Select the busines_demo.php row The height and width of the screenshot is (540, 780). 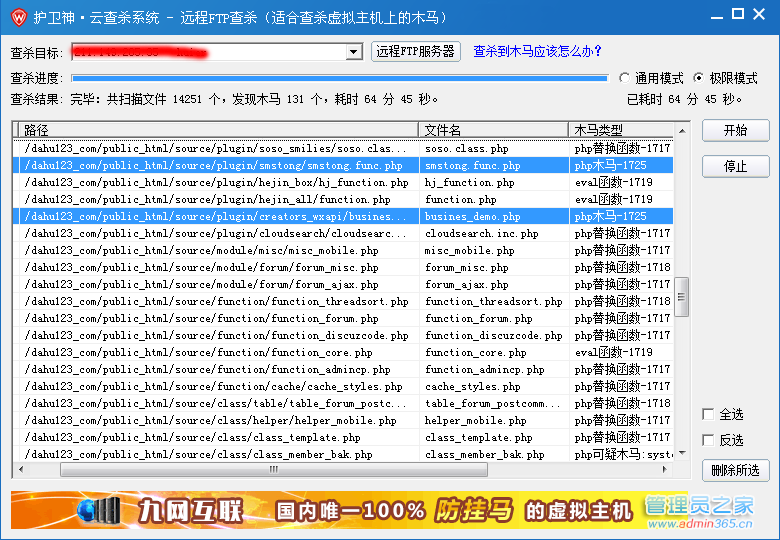[x=343, y=216]
